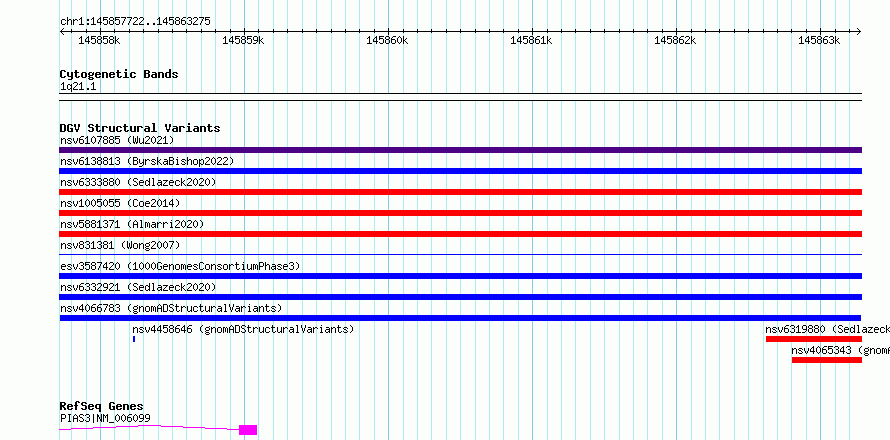Screen dimensions: 890x440
Task: Open esv3587420 (1000GenomesConsortiumPhase3) label
Action: [x=180, y=266]
